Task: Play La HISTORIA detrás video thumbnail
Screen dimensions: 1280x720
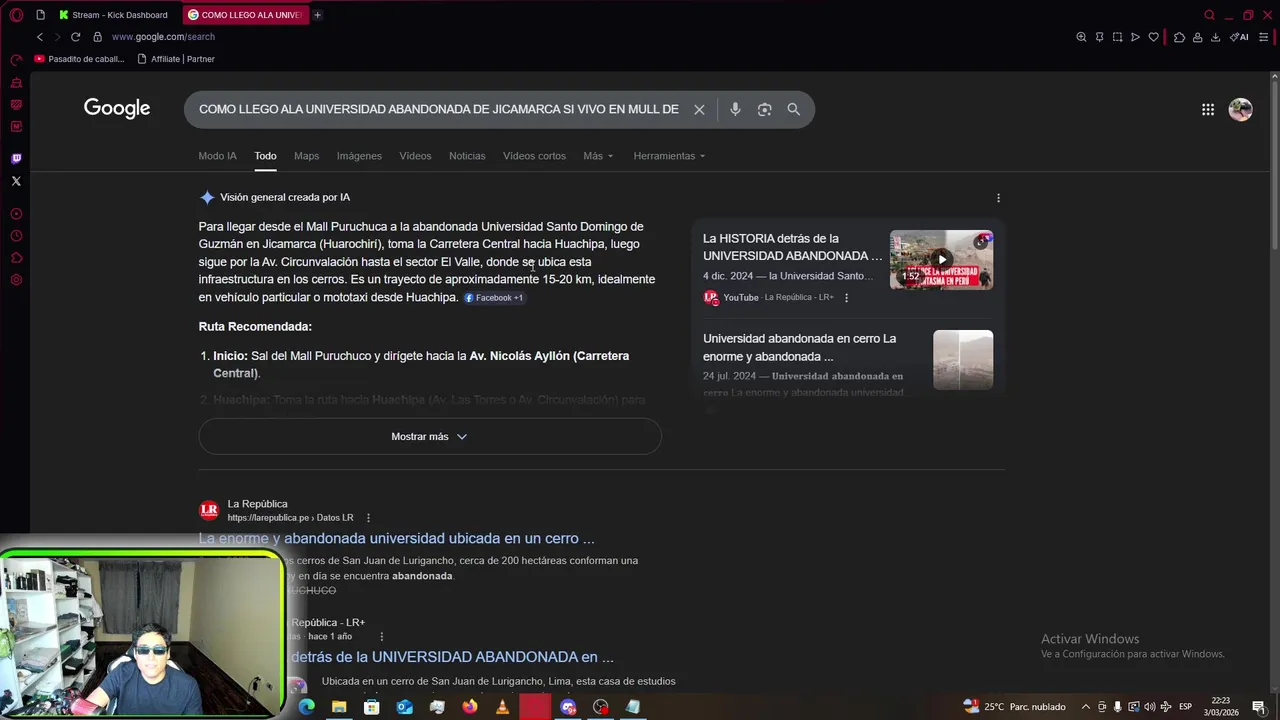Action: [x=941, y=259]
